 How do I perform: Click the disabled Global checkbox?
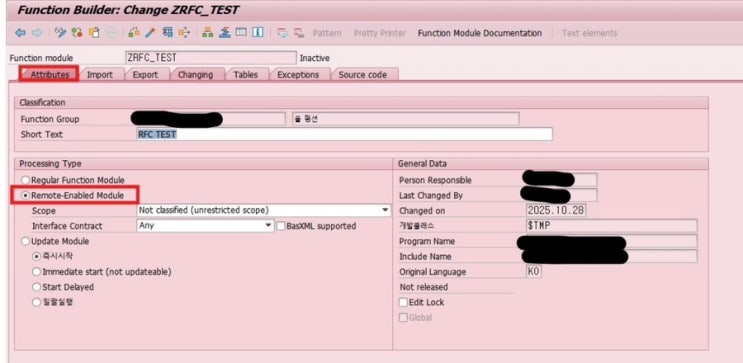tap(403, 318)
